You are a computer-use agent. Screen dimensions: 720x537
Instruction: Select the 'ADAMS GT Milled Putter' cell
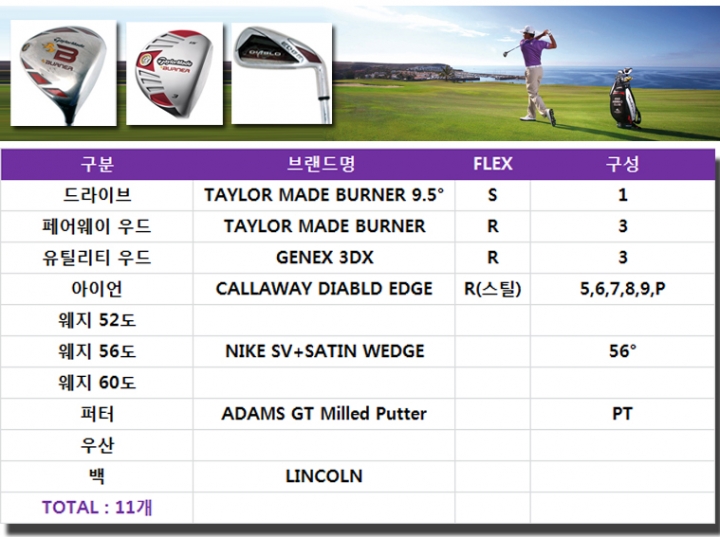324,414
